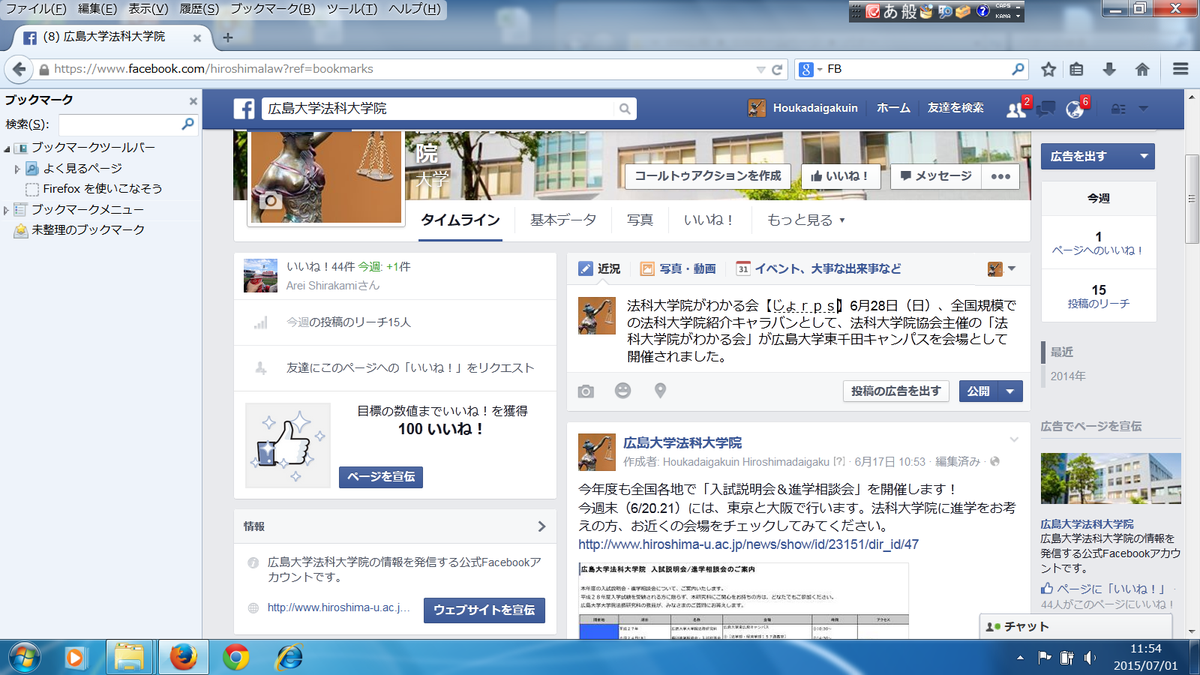Select 未整理のブックマーク in sidebar
This screenshot has width=1200, height=675.
pos(88,230)
